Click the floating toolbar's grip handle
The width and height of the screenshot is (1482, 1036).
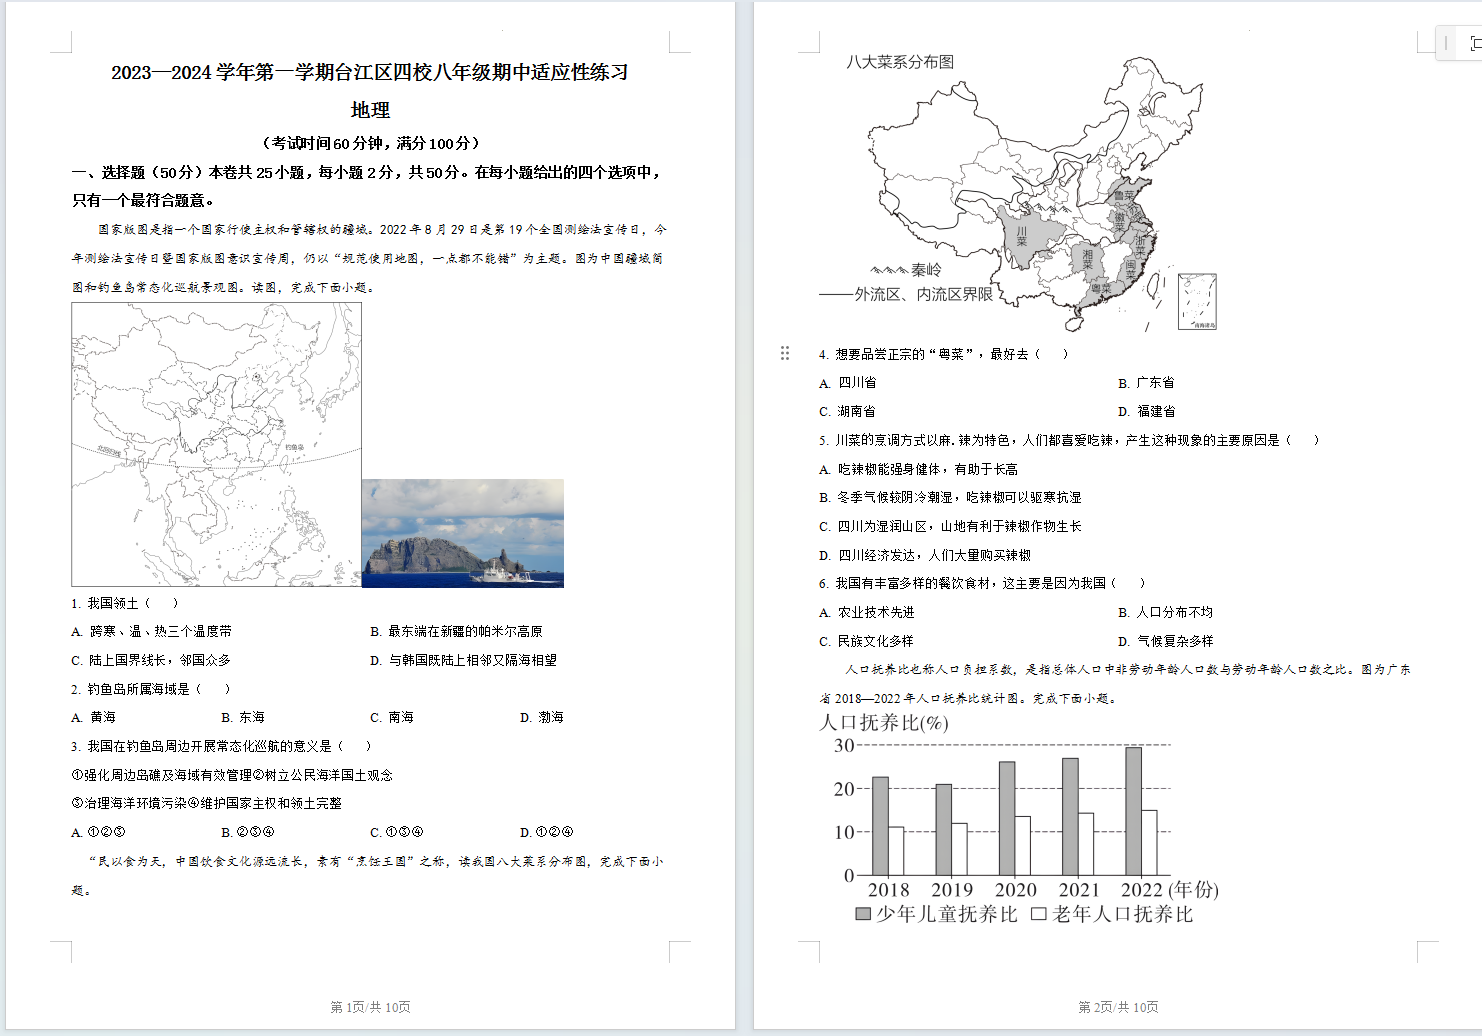(1446, 43)
